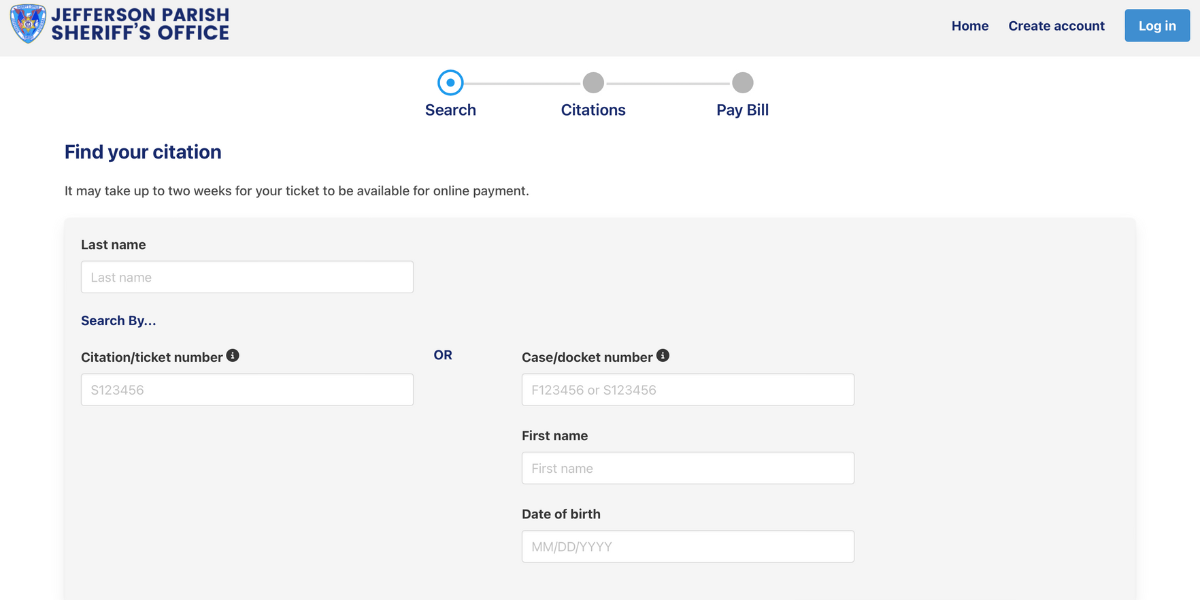Image resolution: width=1200 pixels, height=600 pixels.
Task: Click the Citations step label
Action: point(593,110)
